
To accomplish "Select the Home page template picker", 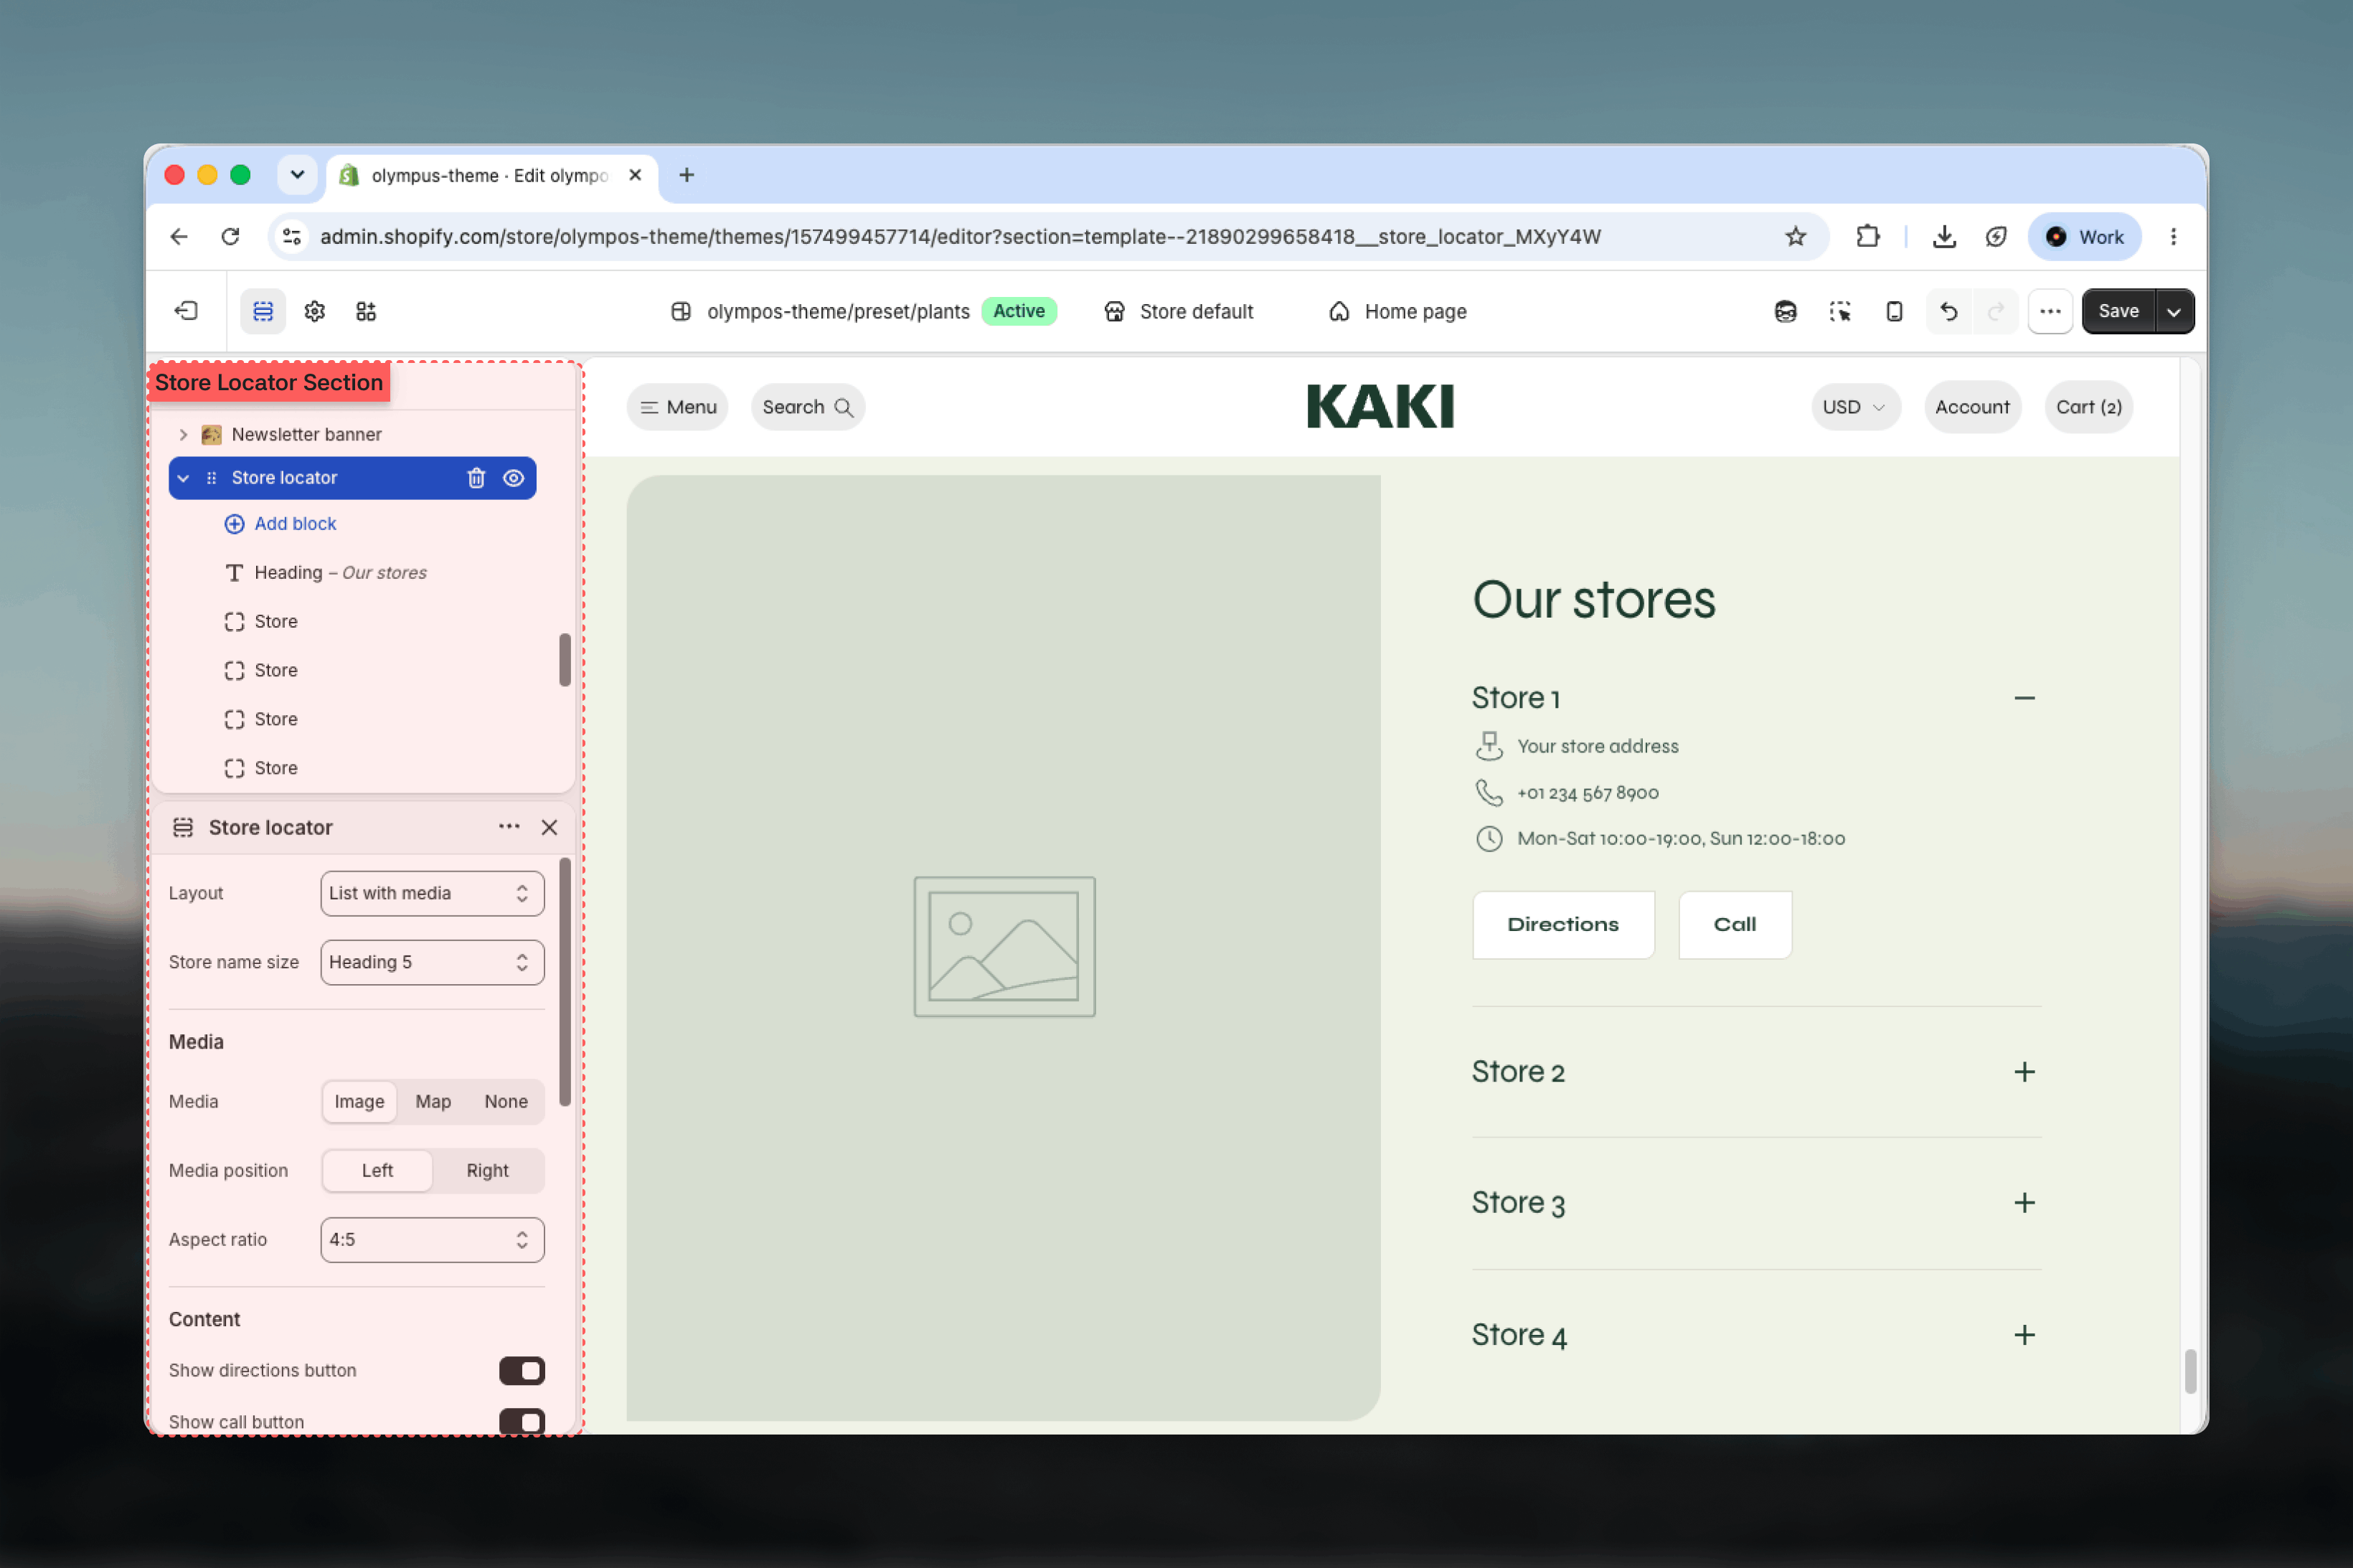I will [1397, 311].
